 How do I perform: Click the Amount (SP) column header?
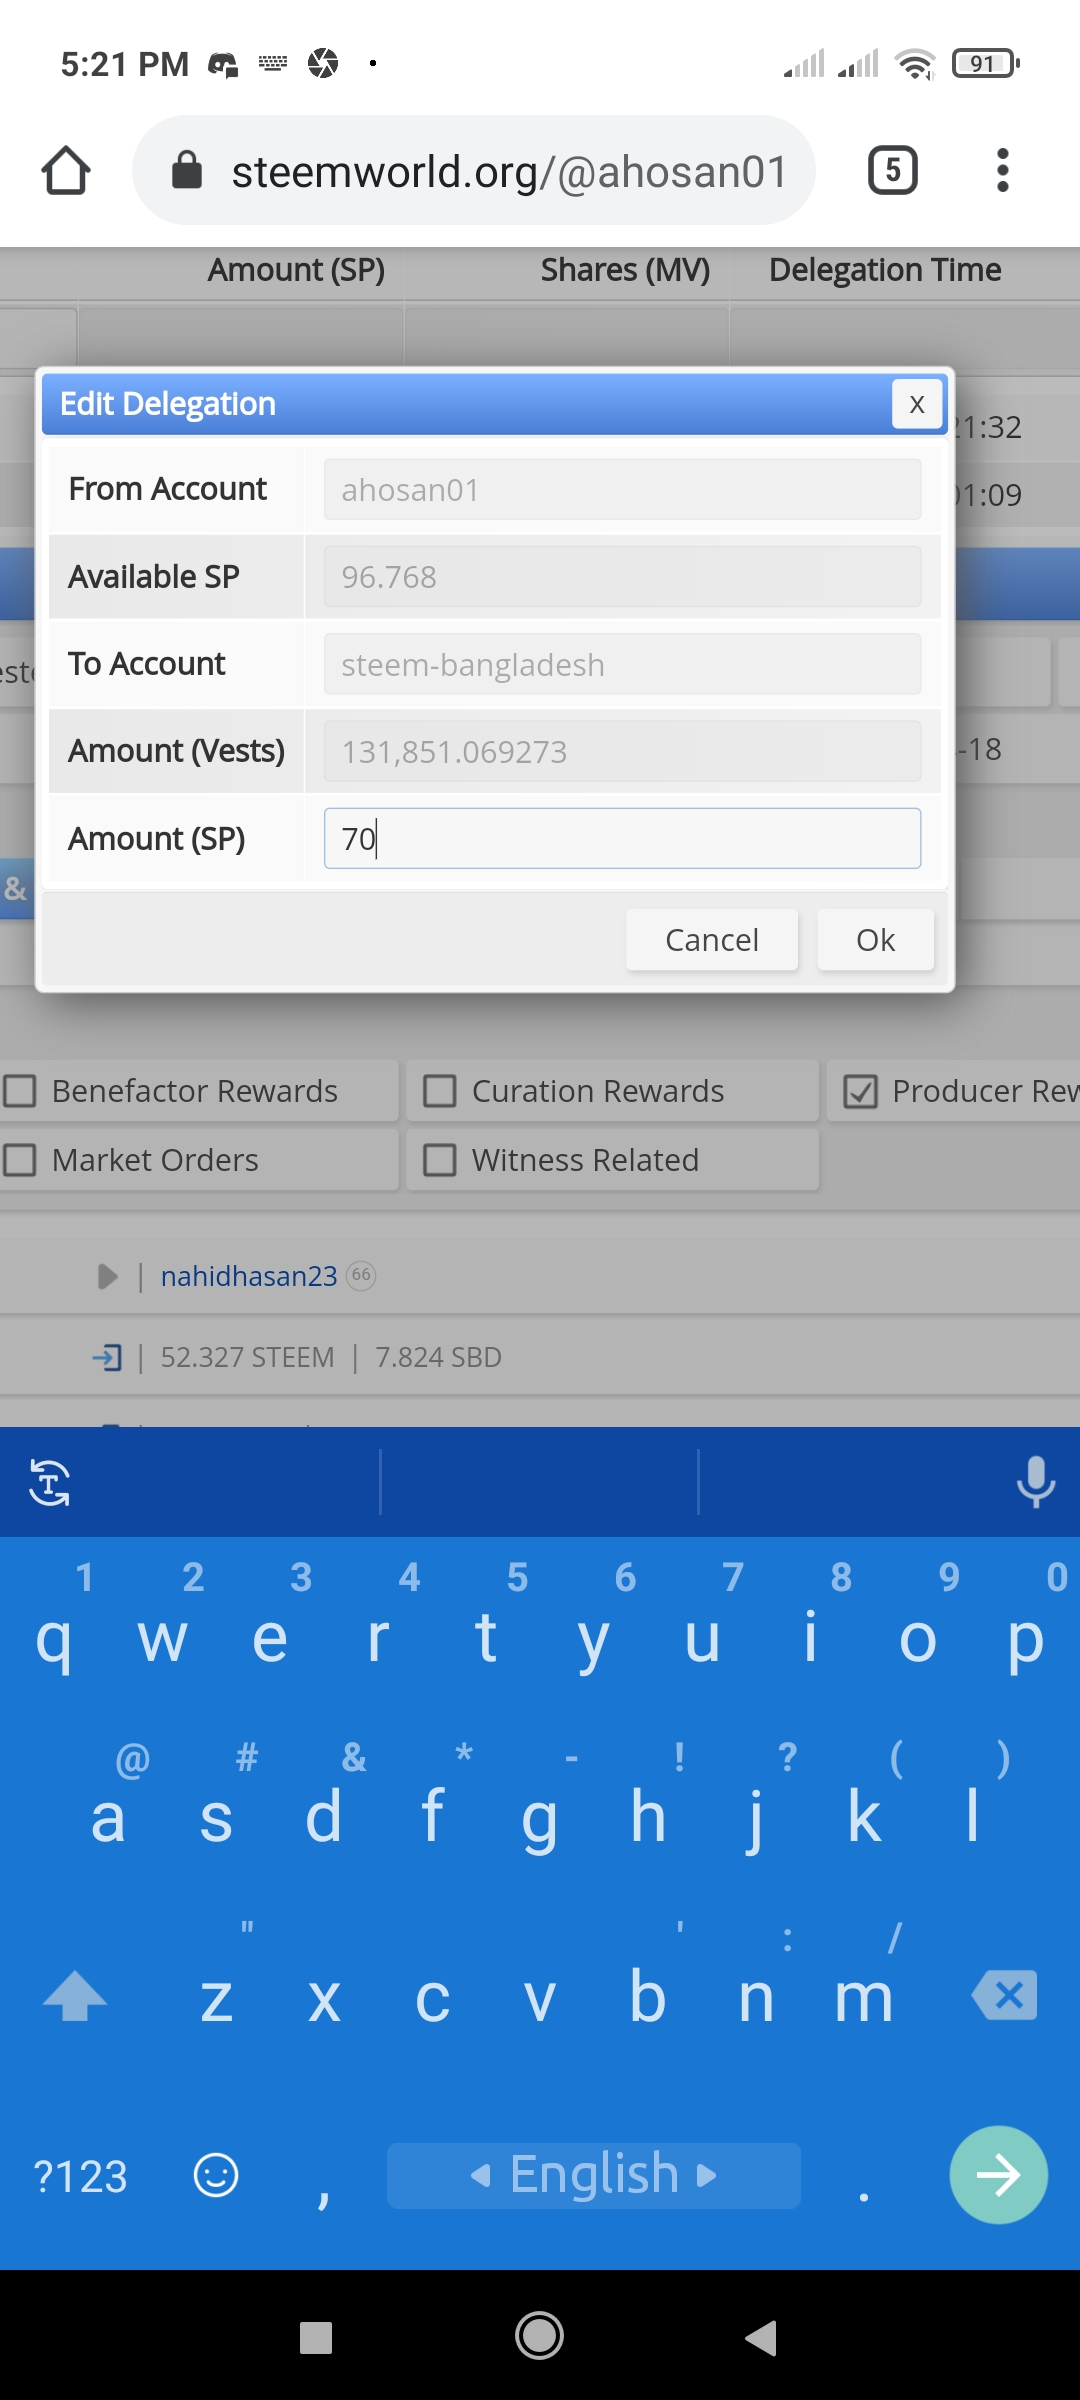click(296, 270)
